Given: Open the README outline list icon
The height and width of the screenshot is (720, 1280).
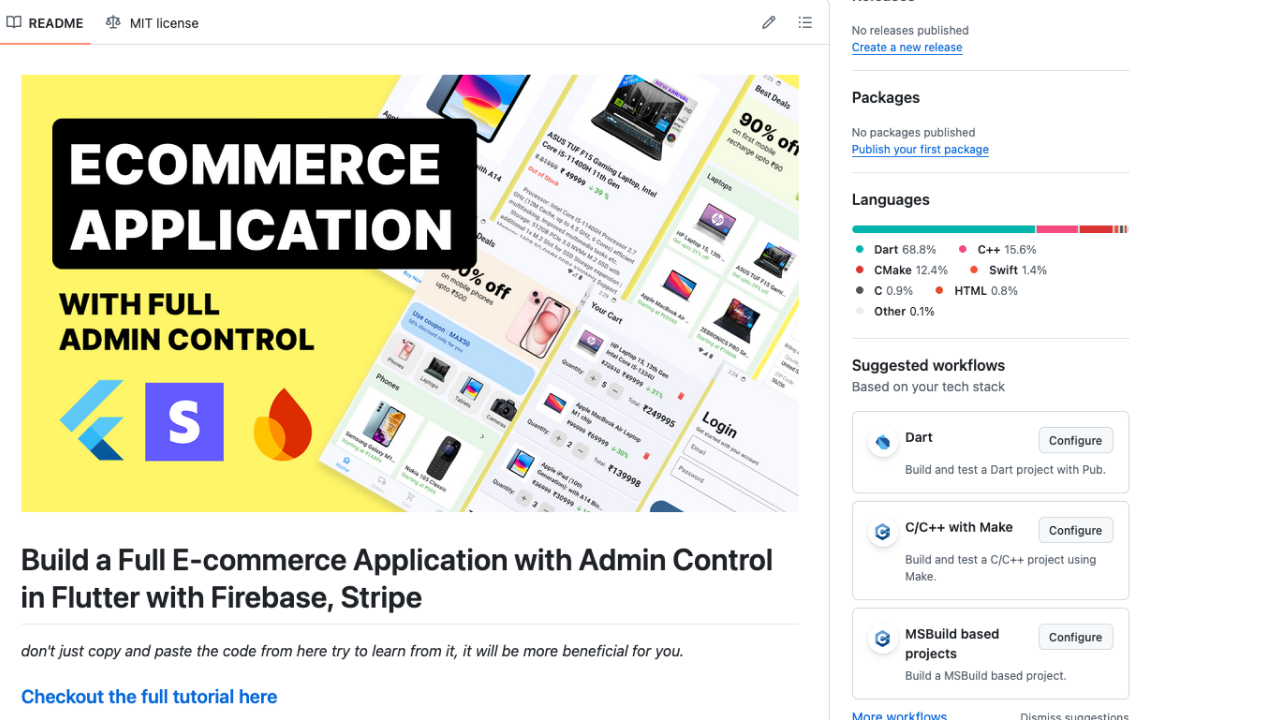Looking at the screenshot, I should point(805,22).
